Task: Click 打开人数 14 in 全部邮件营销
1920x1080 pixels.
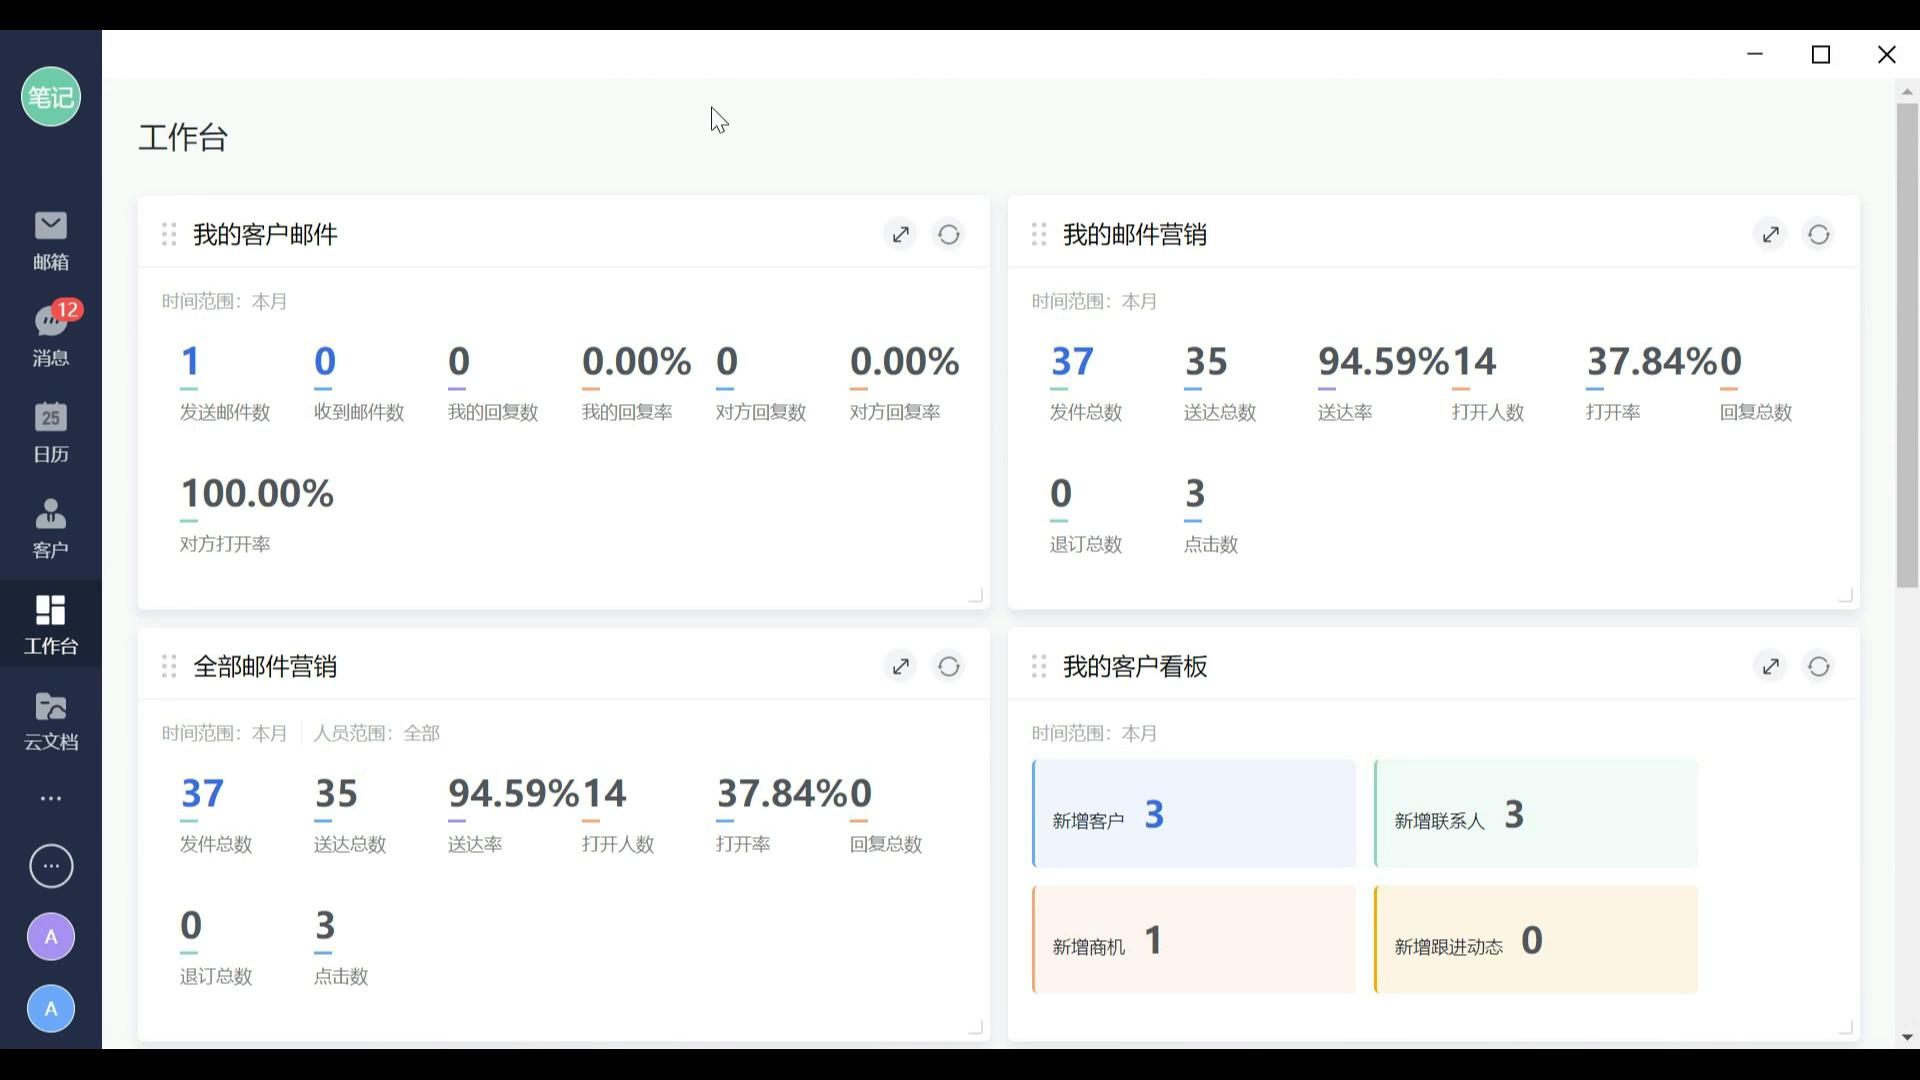Action: 604,793
